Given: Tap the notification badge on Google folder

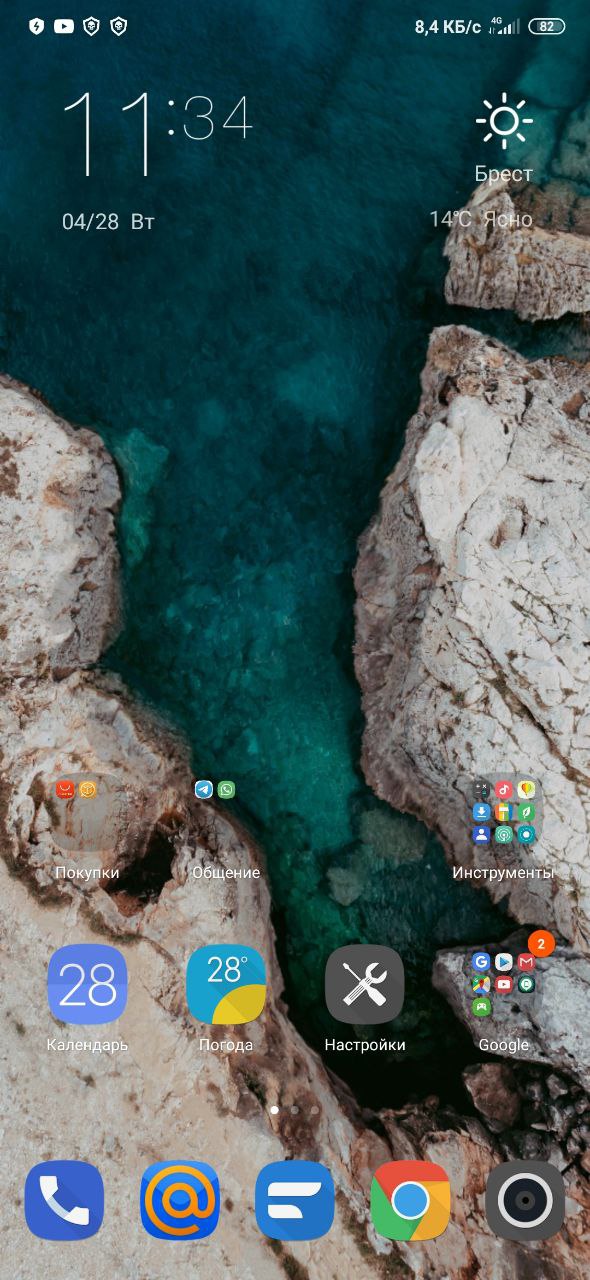Looking at the screenshot, I should click(541, 943).
